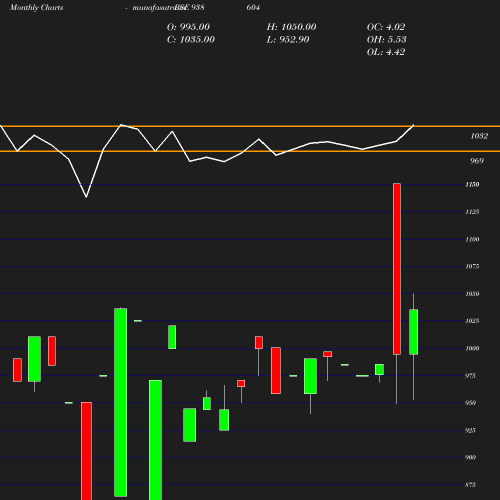
Task: Click the 1000 price axis label
Action: pyautogui.click(x=472, y=348)
